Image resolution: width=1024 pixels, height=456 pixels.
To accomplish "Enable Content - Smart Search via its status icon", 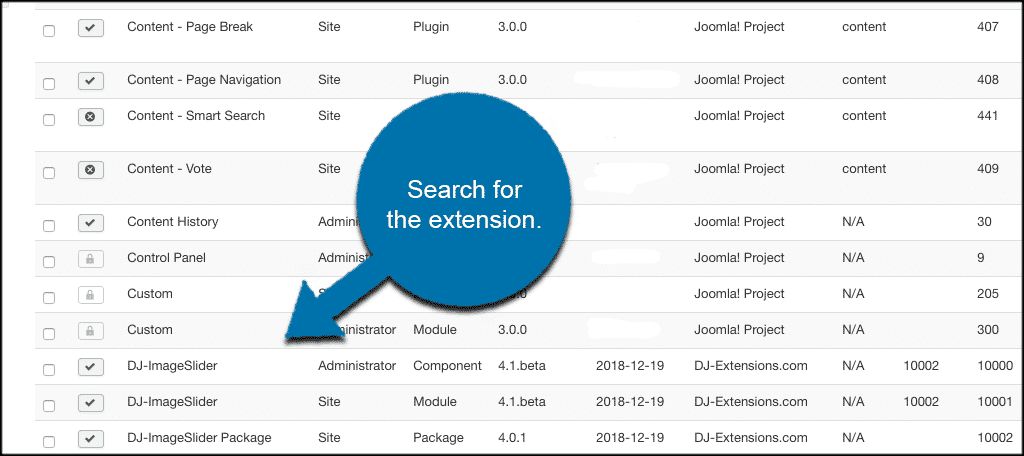I will coord(91,117).
